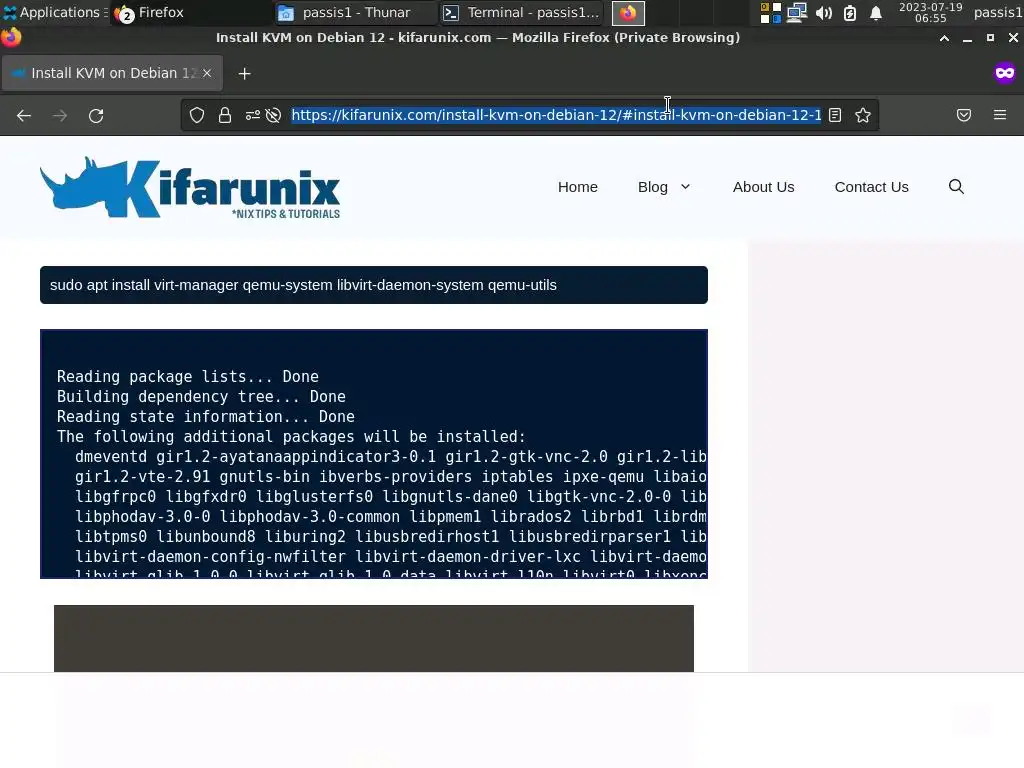Click the battery power tray icon

click(x=850, y=12)
